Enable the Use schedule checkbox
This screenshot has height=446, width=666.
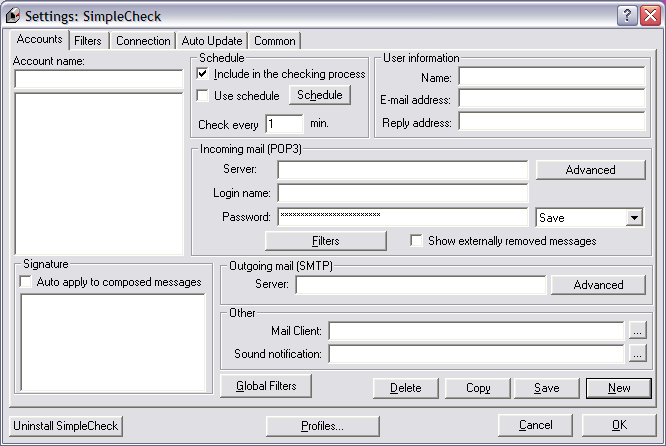point(203,95)
